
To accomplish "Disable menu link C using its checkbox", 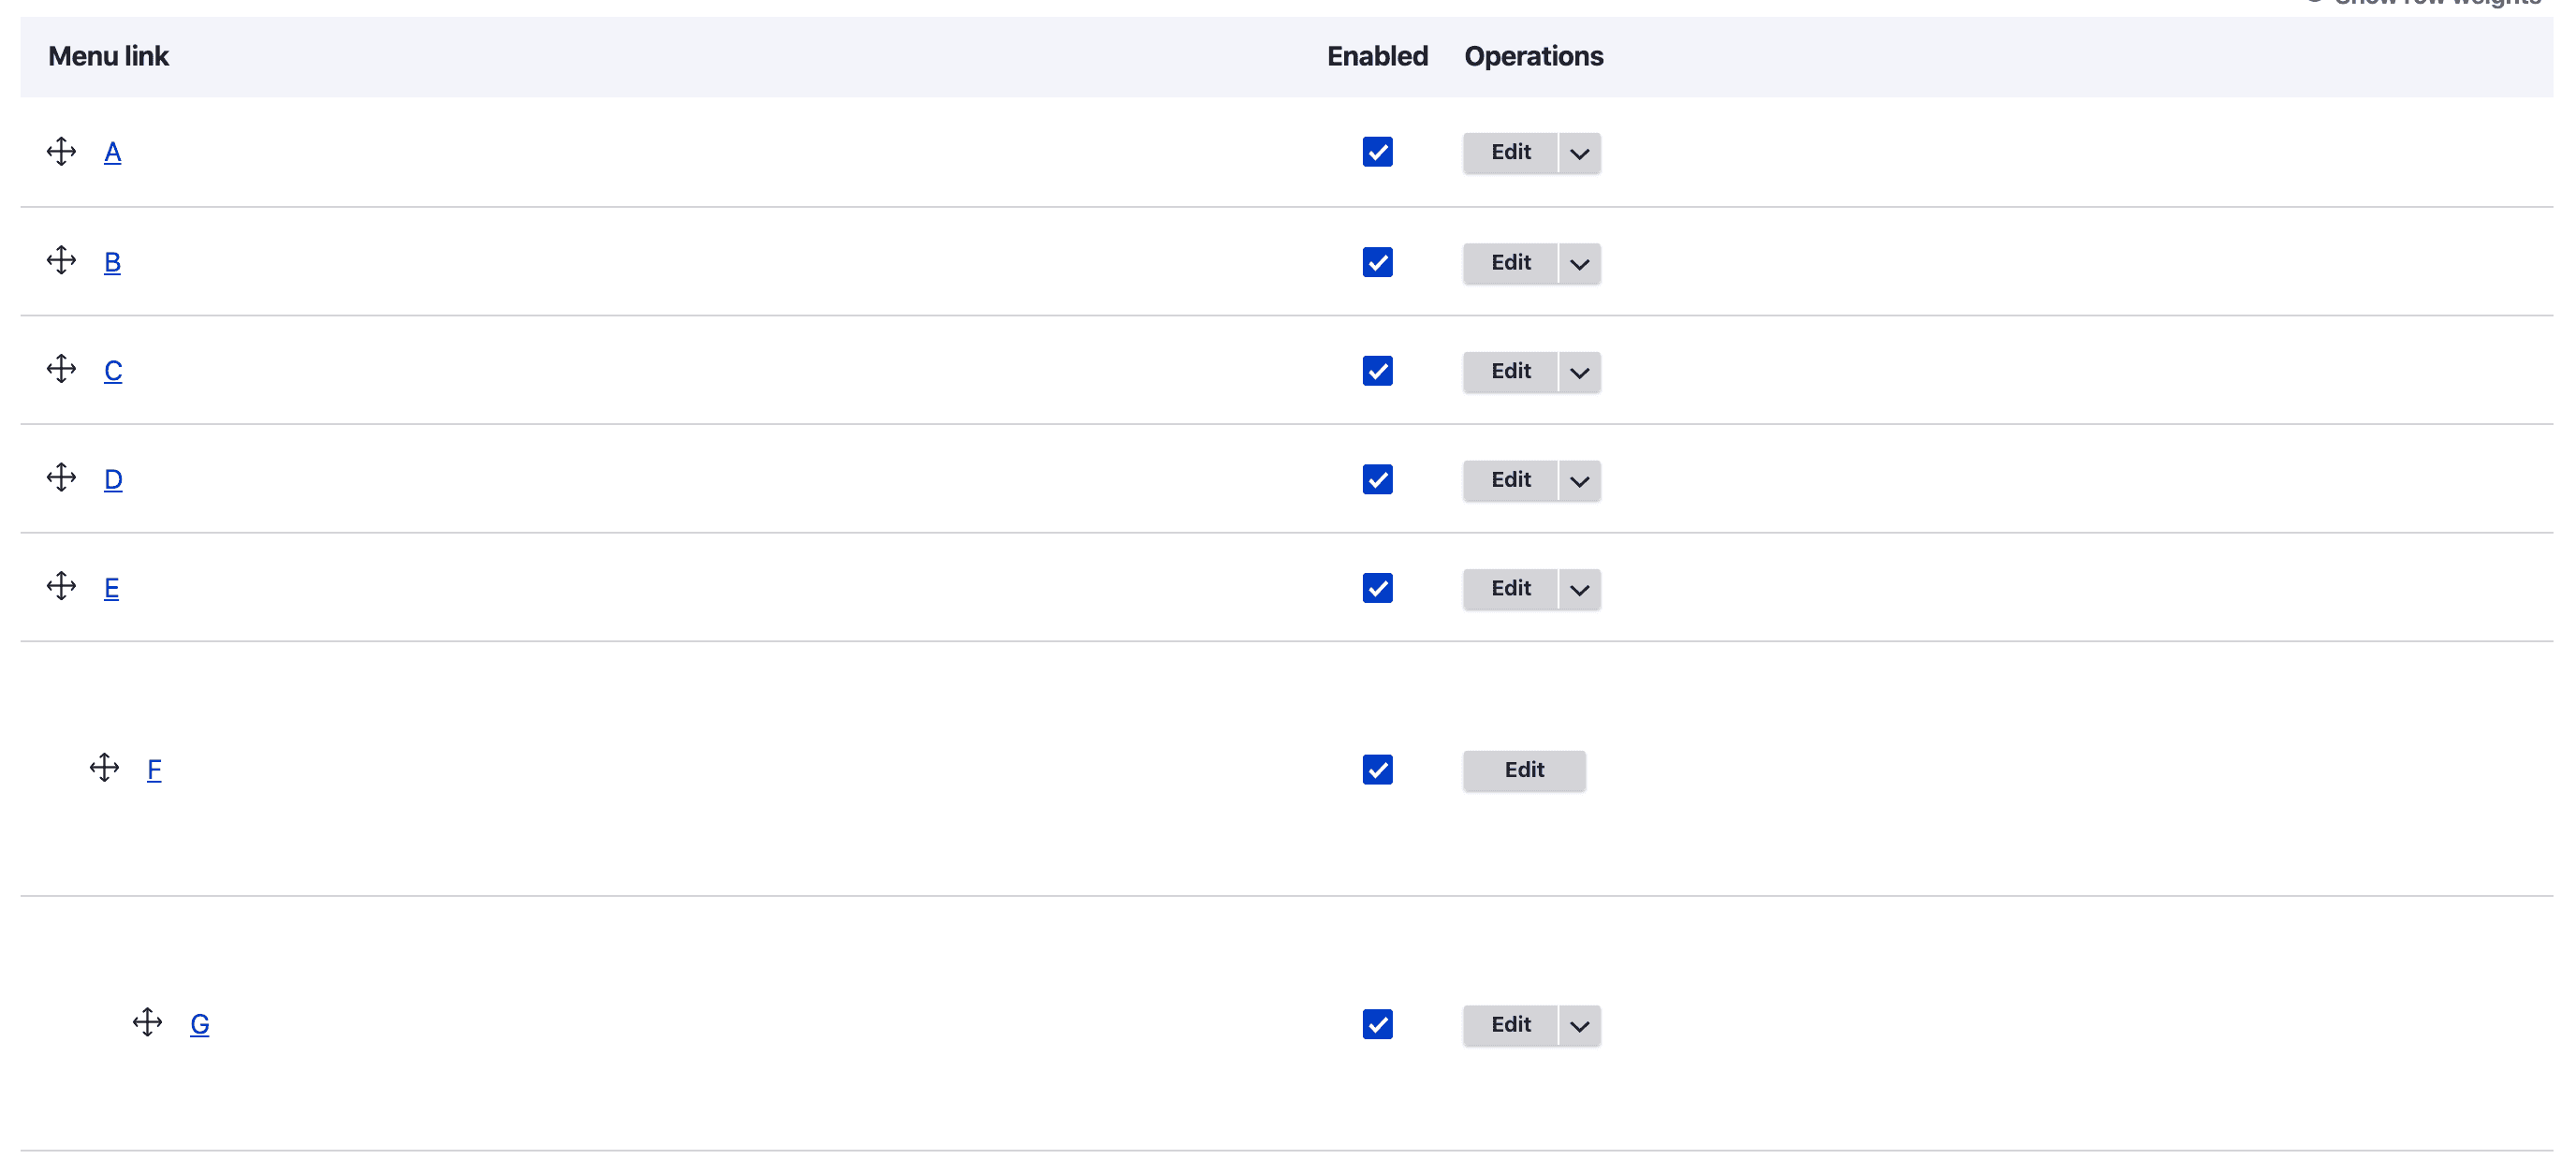I will coord(1377,371).
